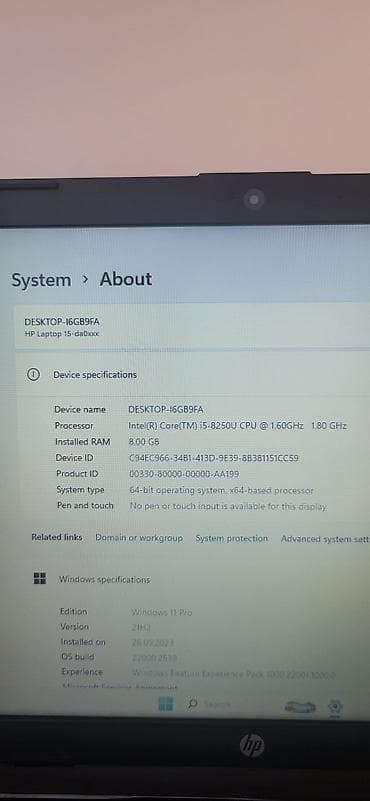Click the Device name label
This screenshot has height=801, width=370.
(x=80, y=410)
